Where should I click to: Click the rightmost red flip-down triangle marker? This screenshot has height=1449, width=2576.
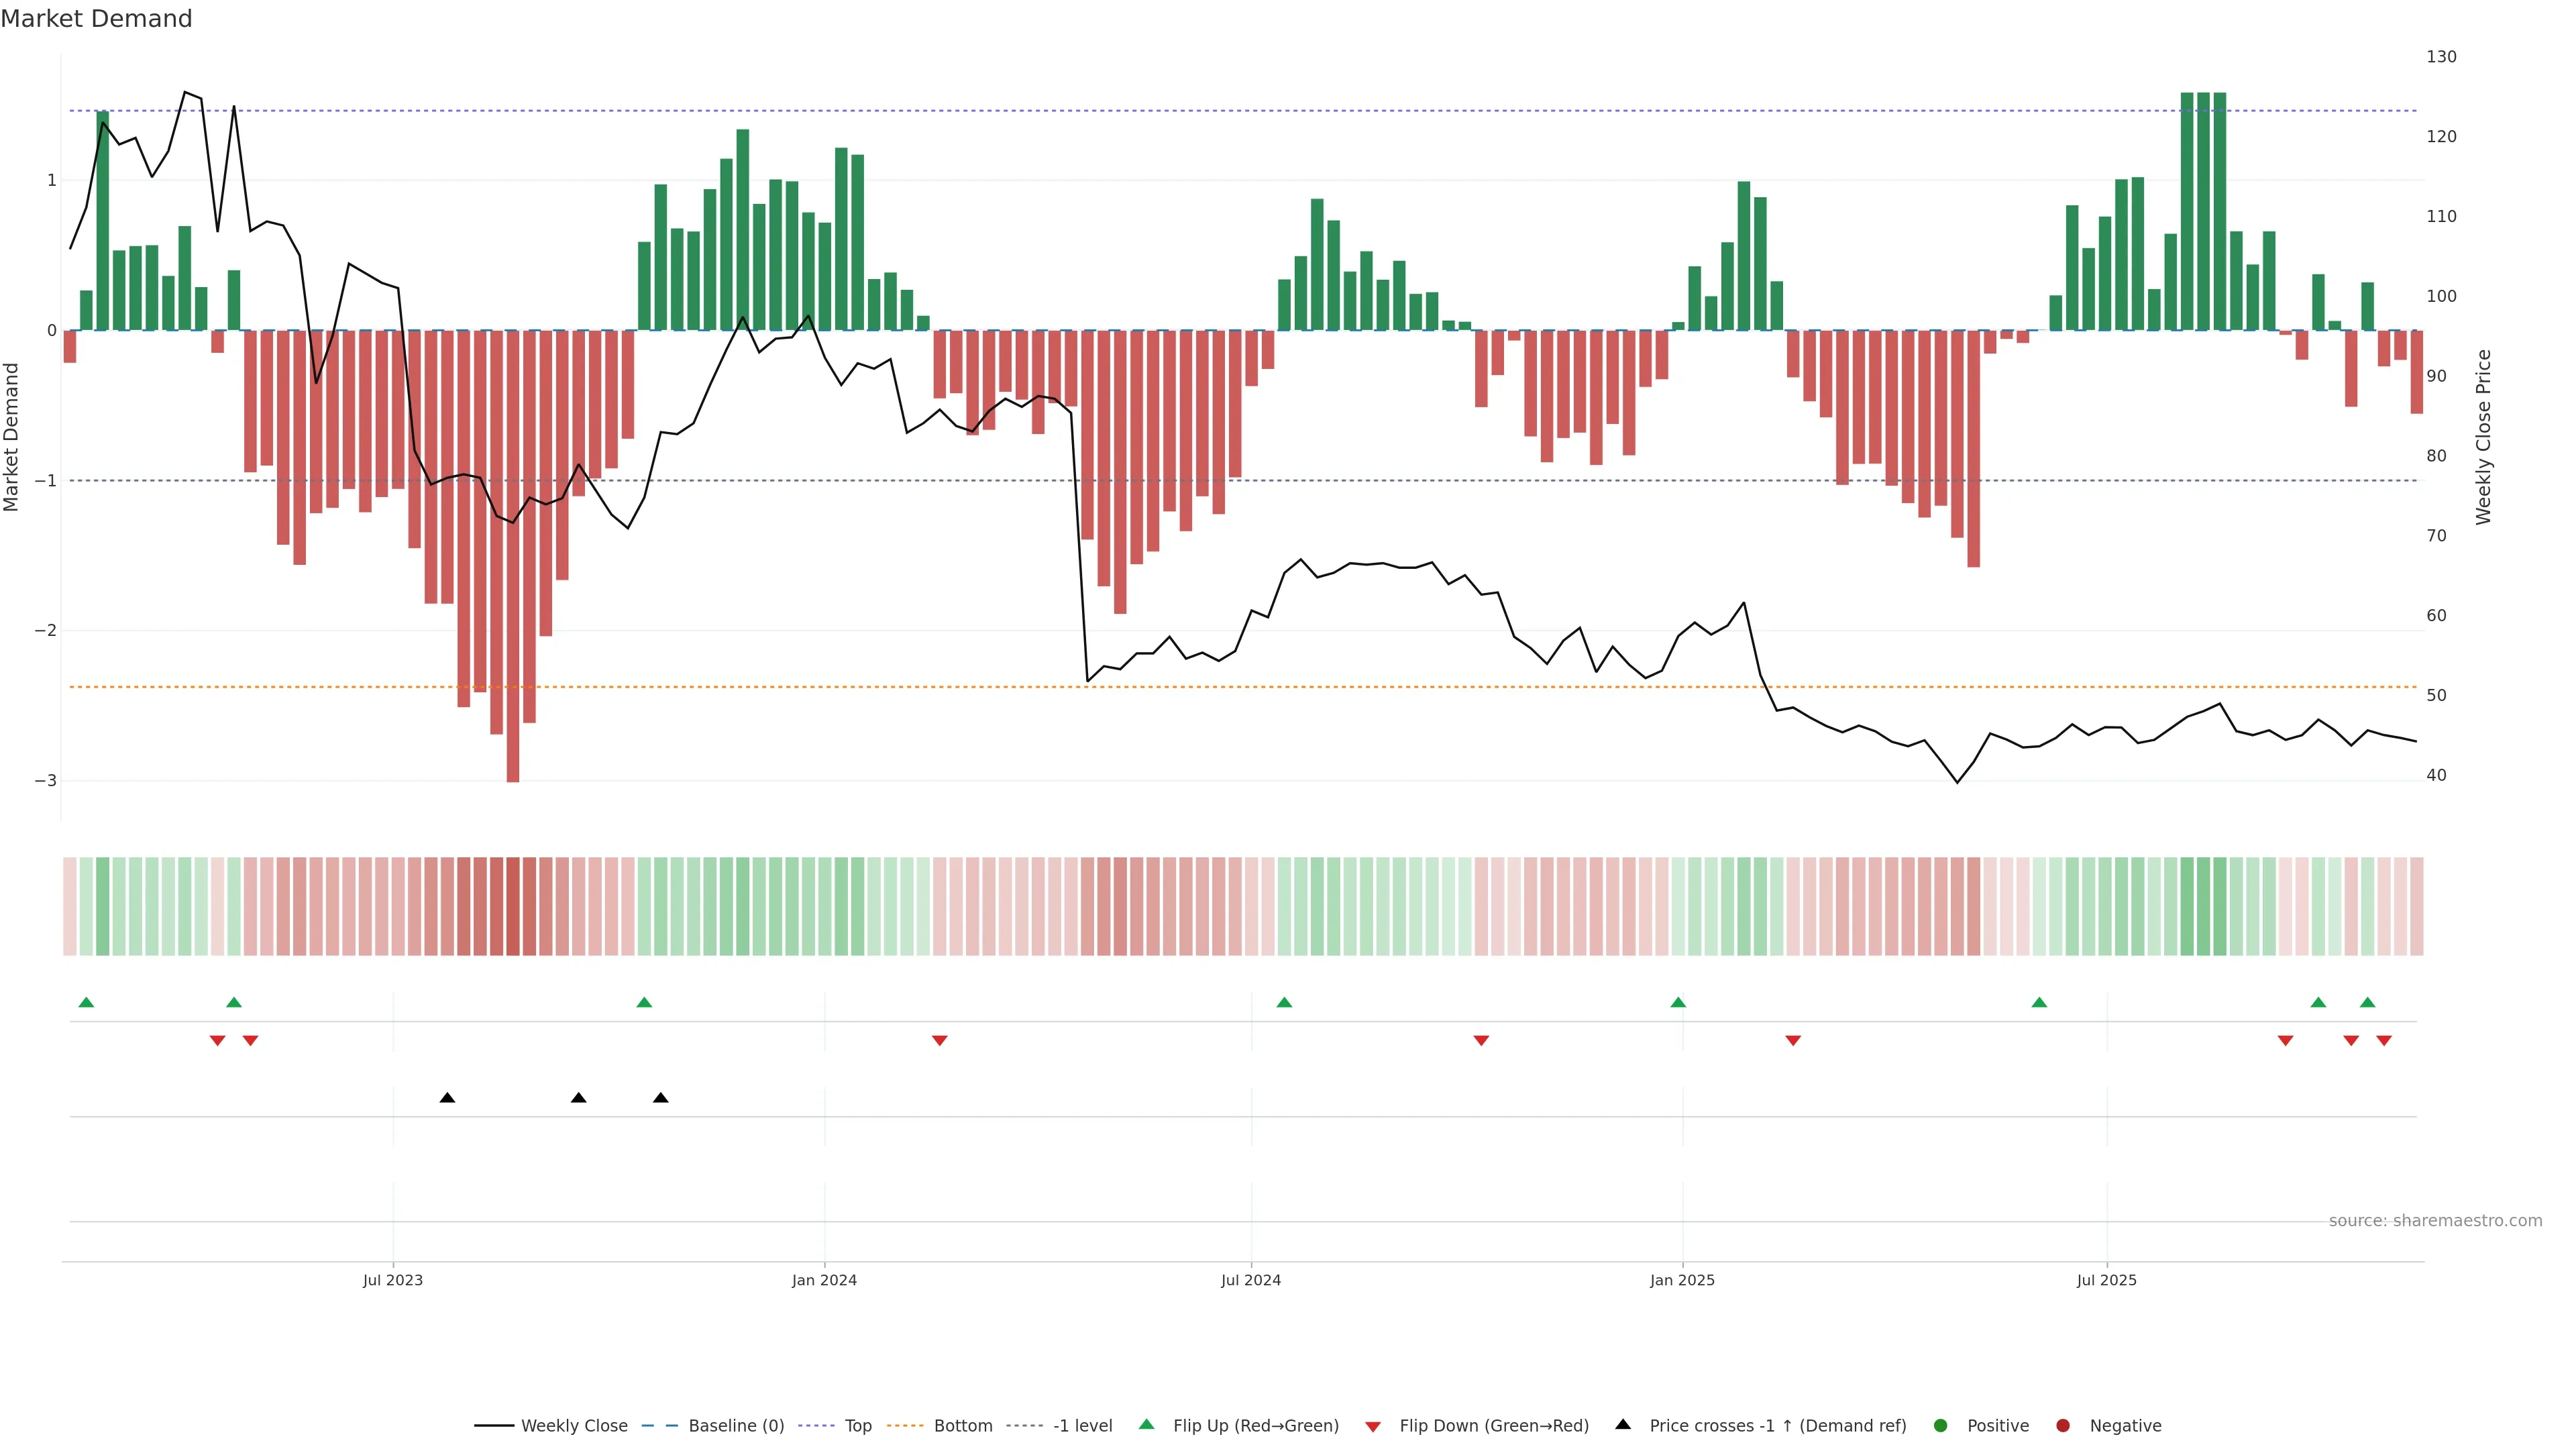[2384, 1041]
